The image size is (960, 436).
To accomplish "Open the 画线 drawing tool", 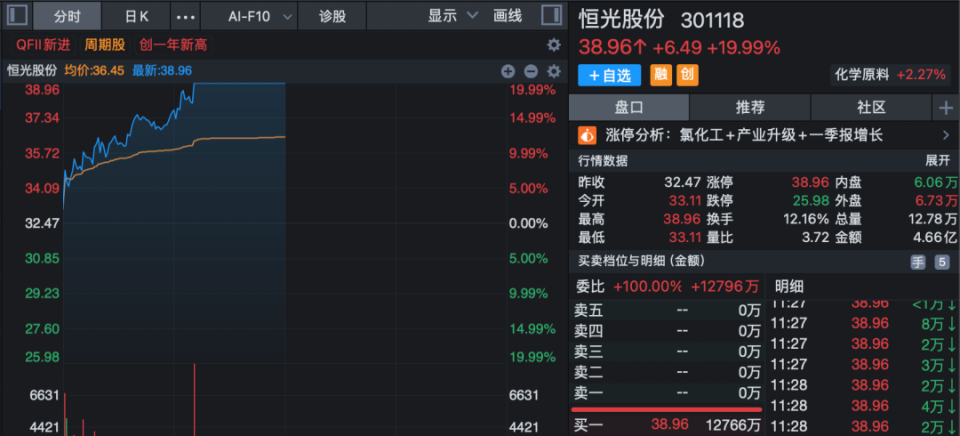I will [x=508, y=16].
